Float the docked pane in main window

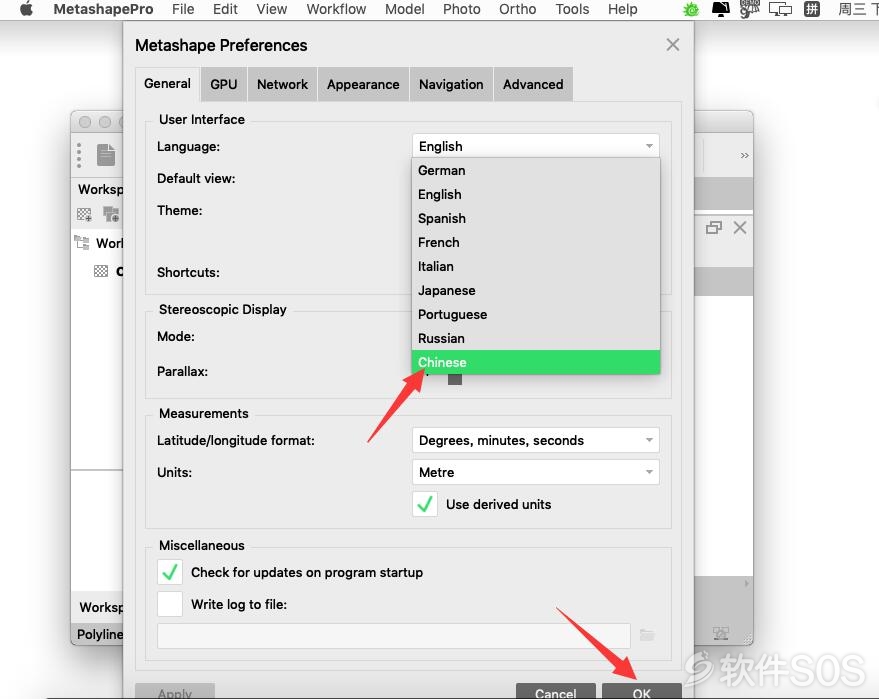(714, 228)
